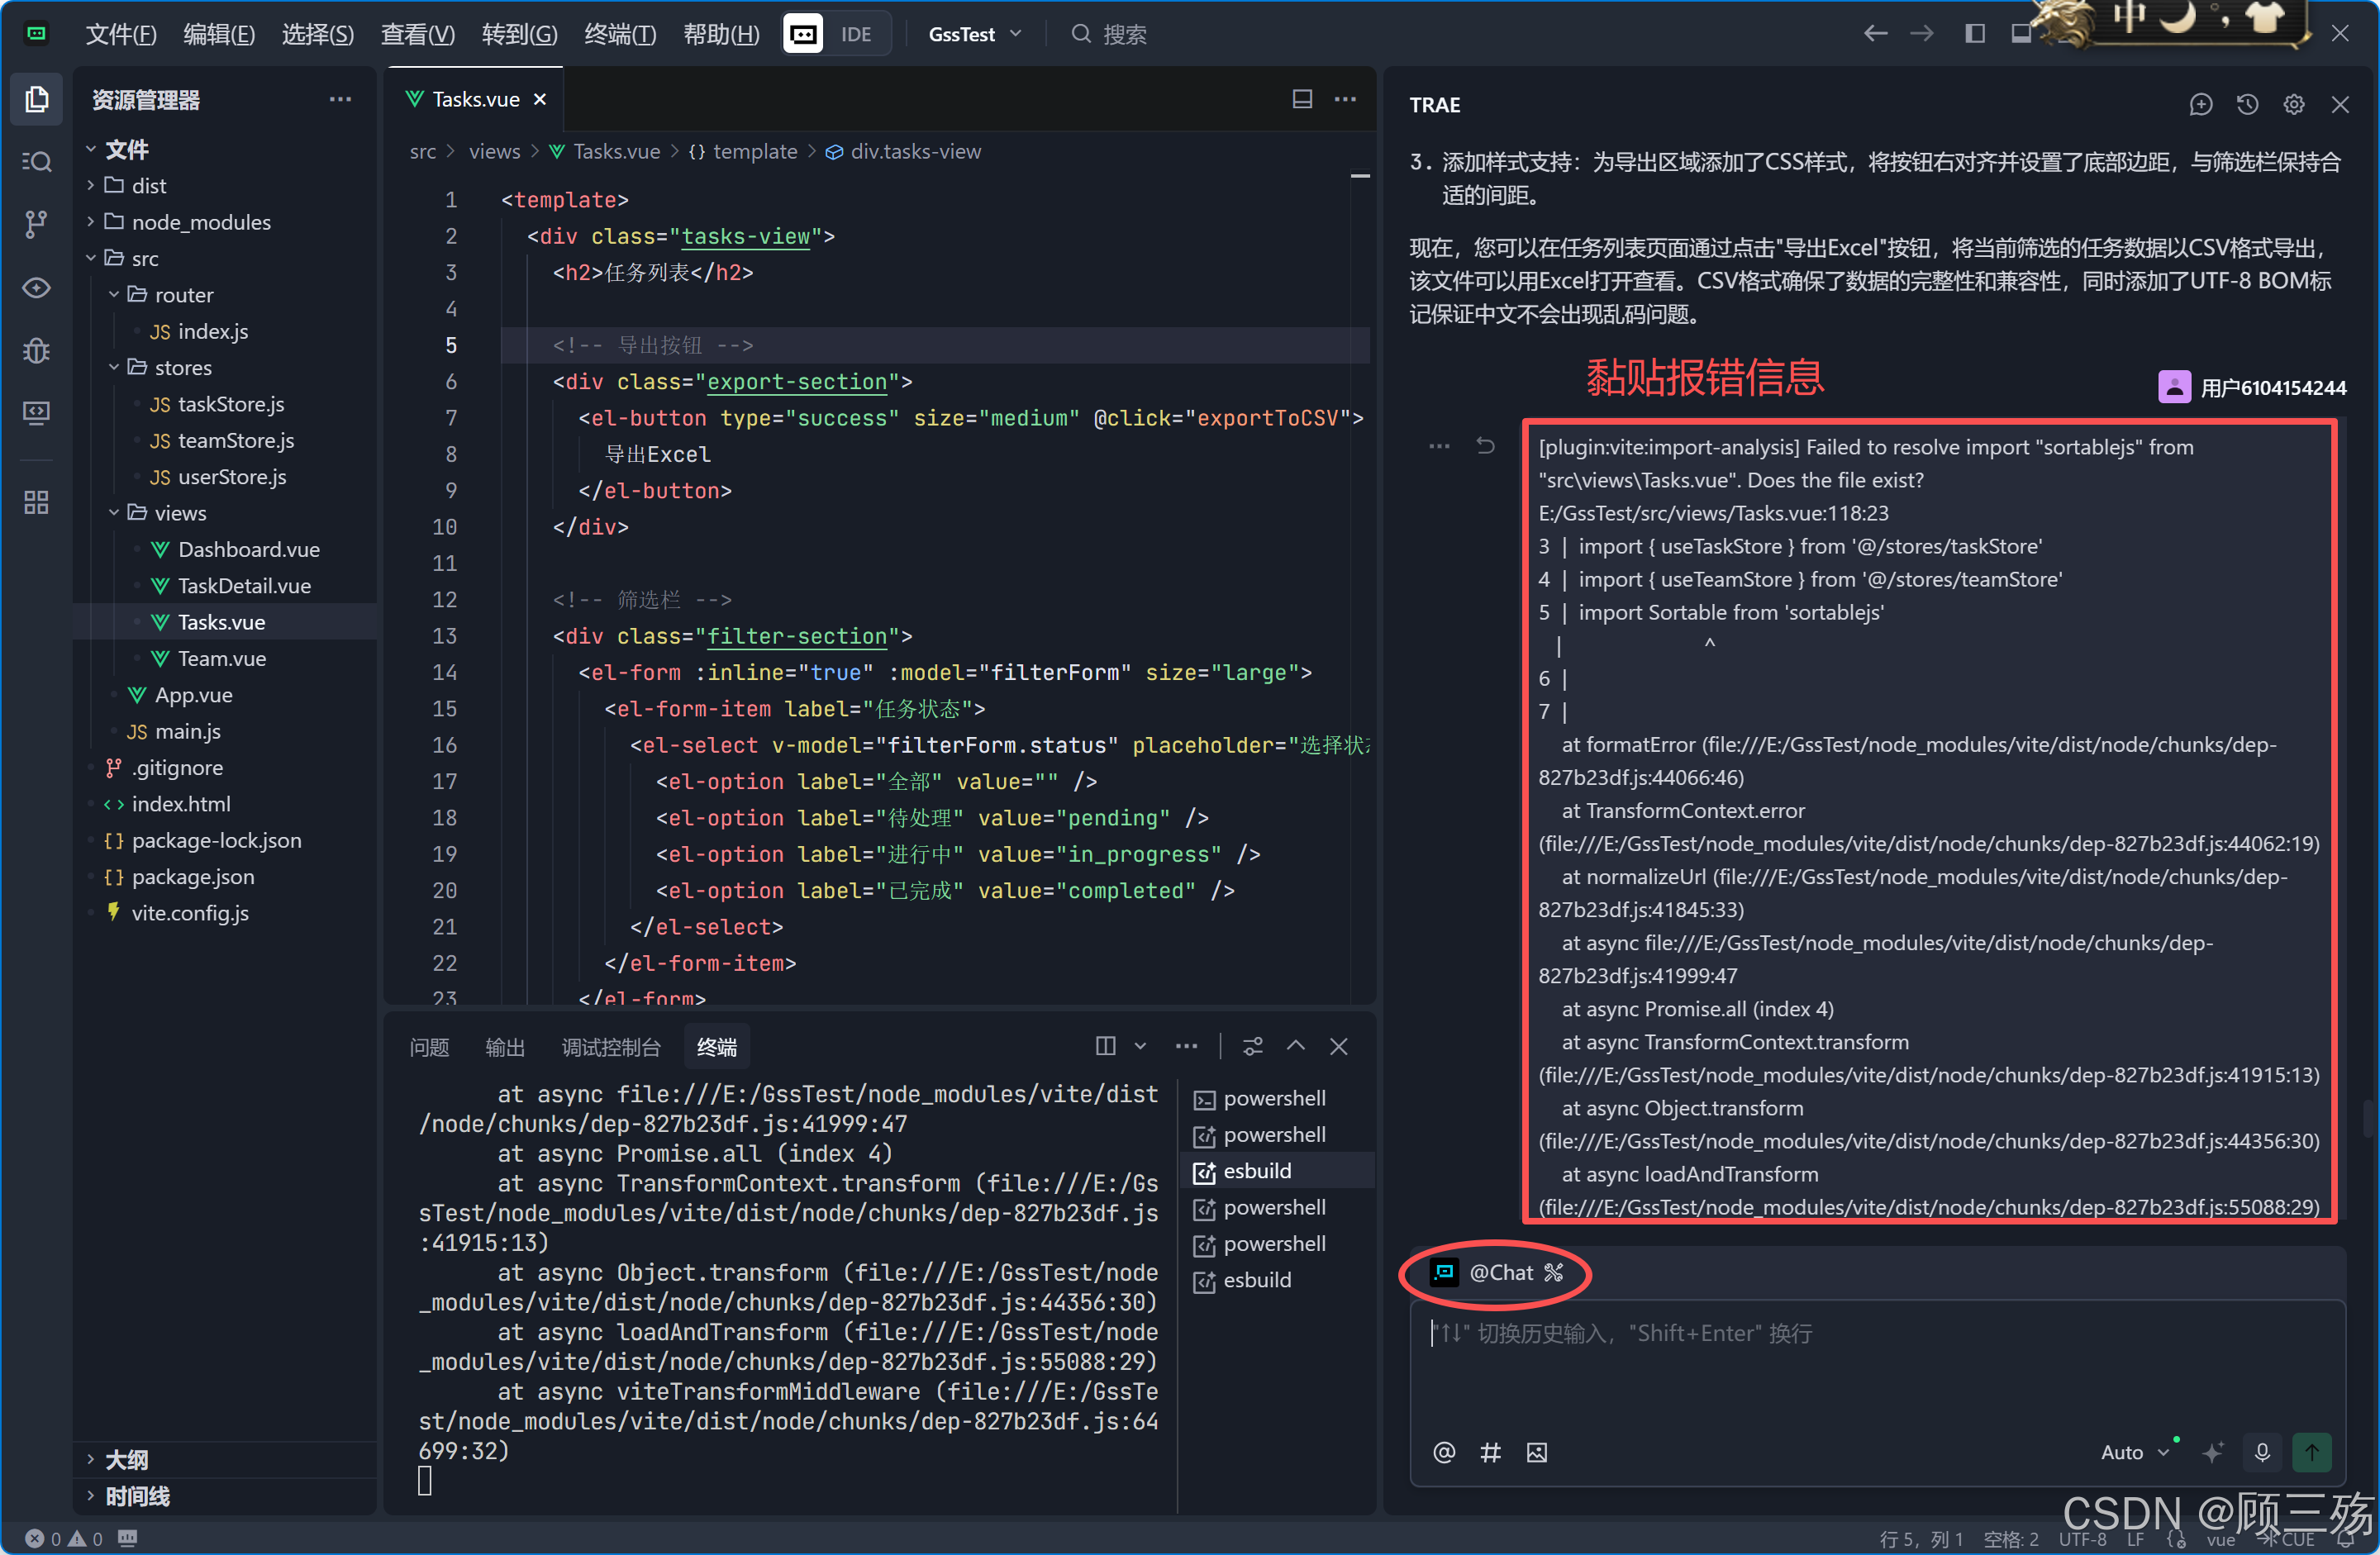Toggle the primary sidebar layout icon
Image resolution: width=2380 pixels, height=1555 pixels.
[1974, 34]
